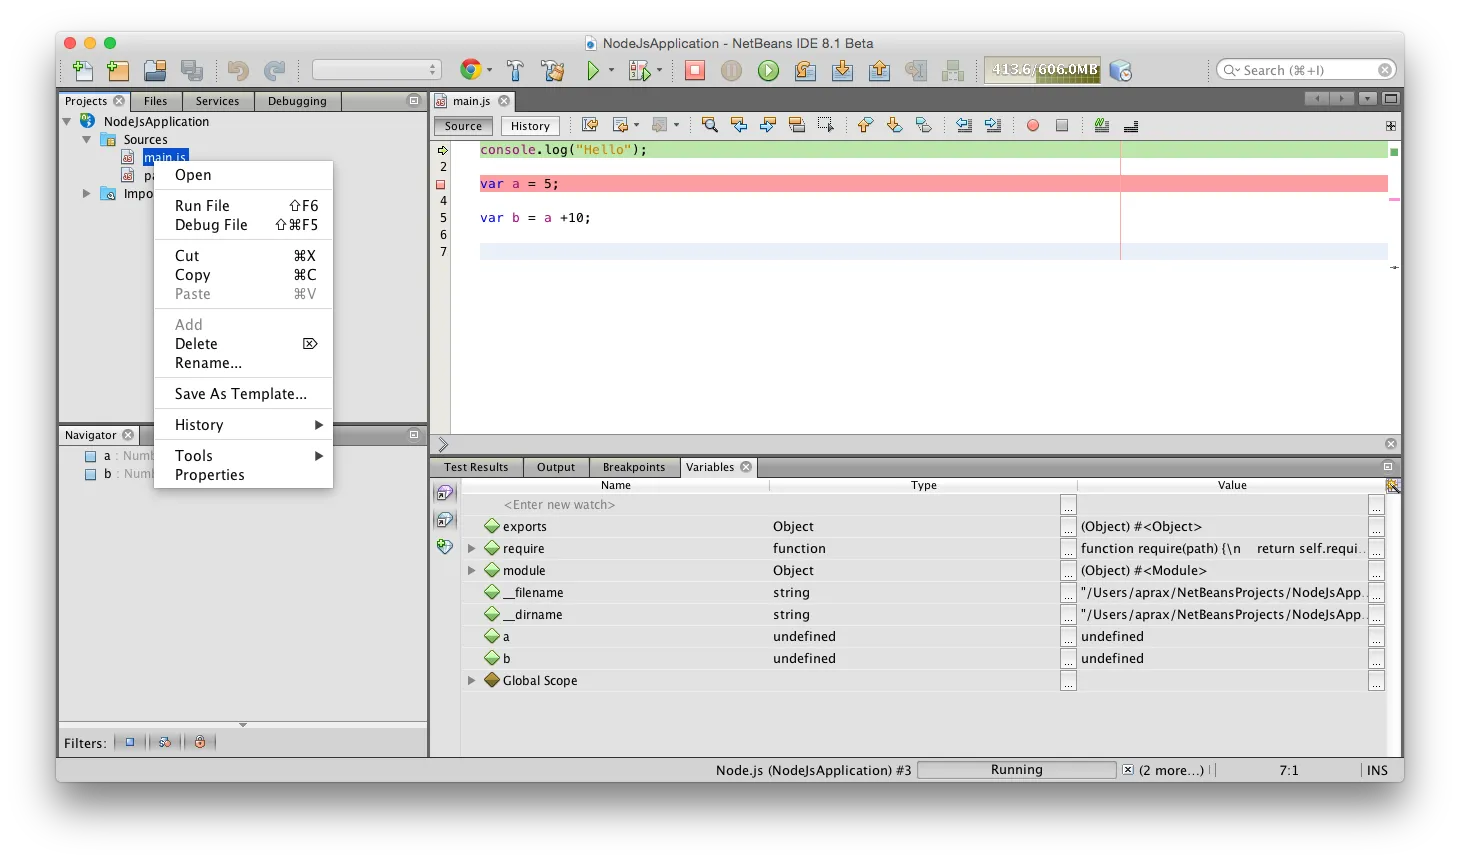This screenshot has width=1460, height=862.
Task: Click the Running progress bar in status bar
Action: 1016,770
